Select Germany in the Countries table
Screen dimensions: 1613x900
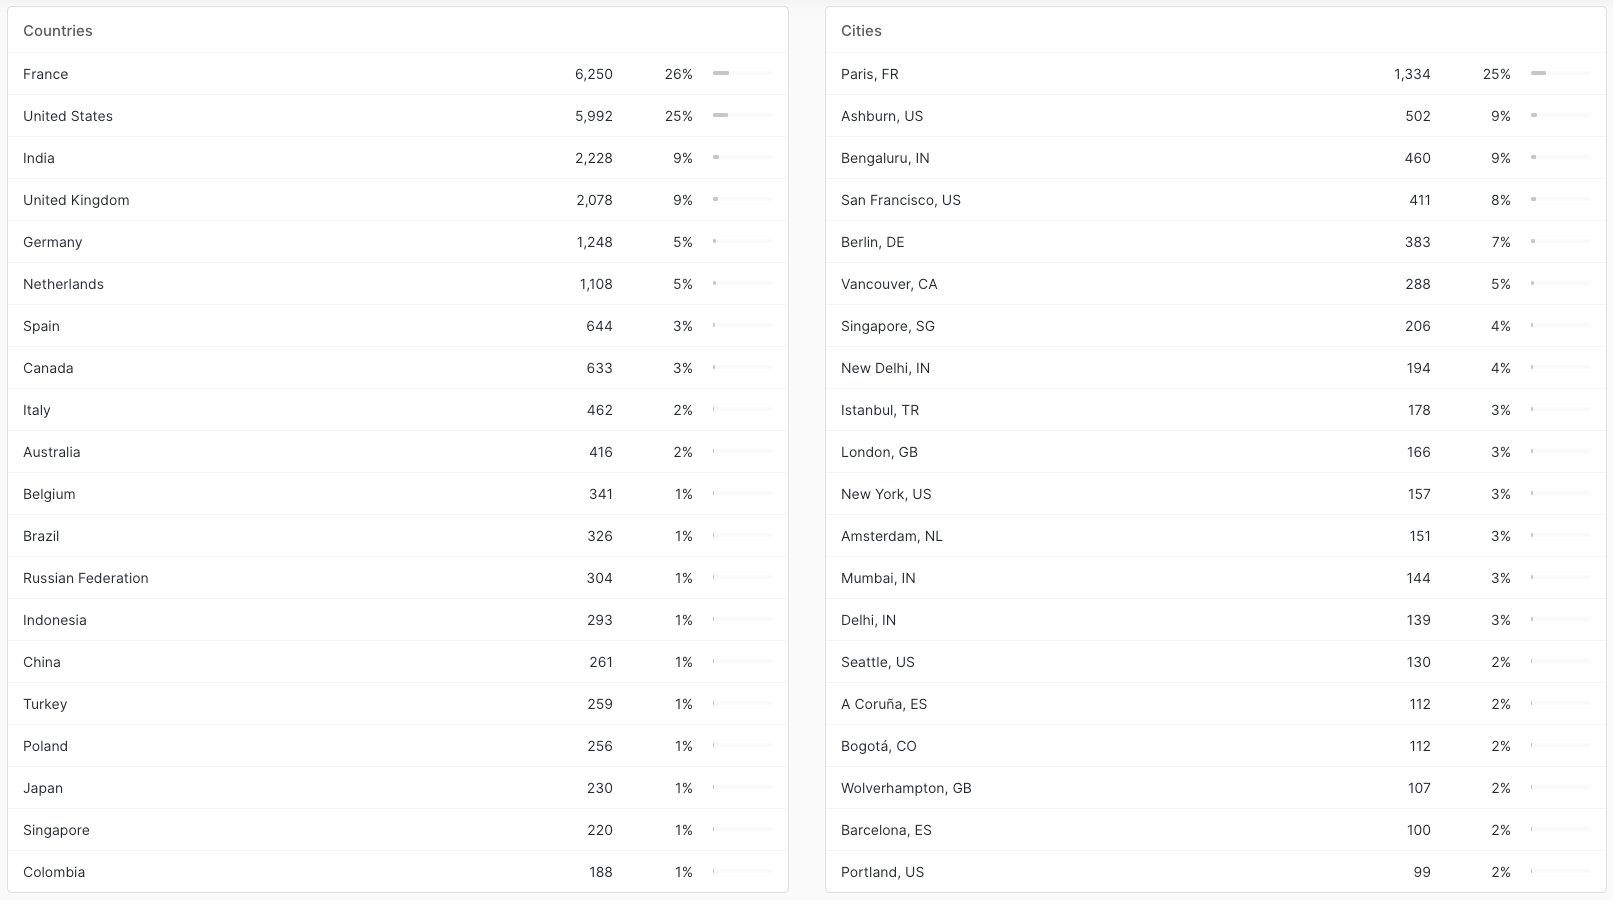click(x=53, y=242)
